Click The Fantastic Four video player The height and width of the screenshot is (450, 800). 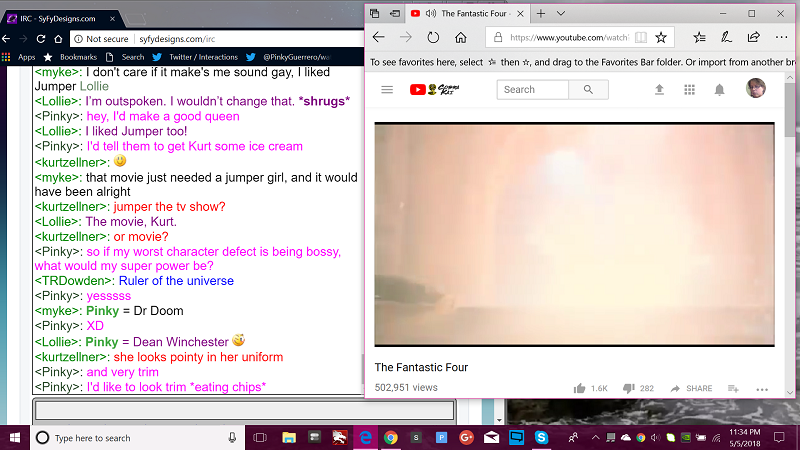coord(574,234)
